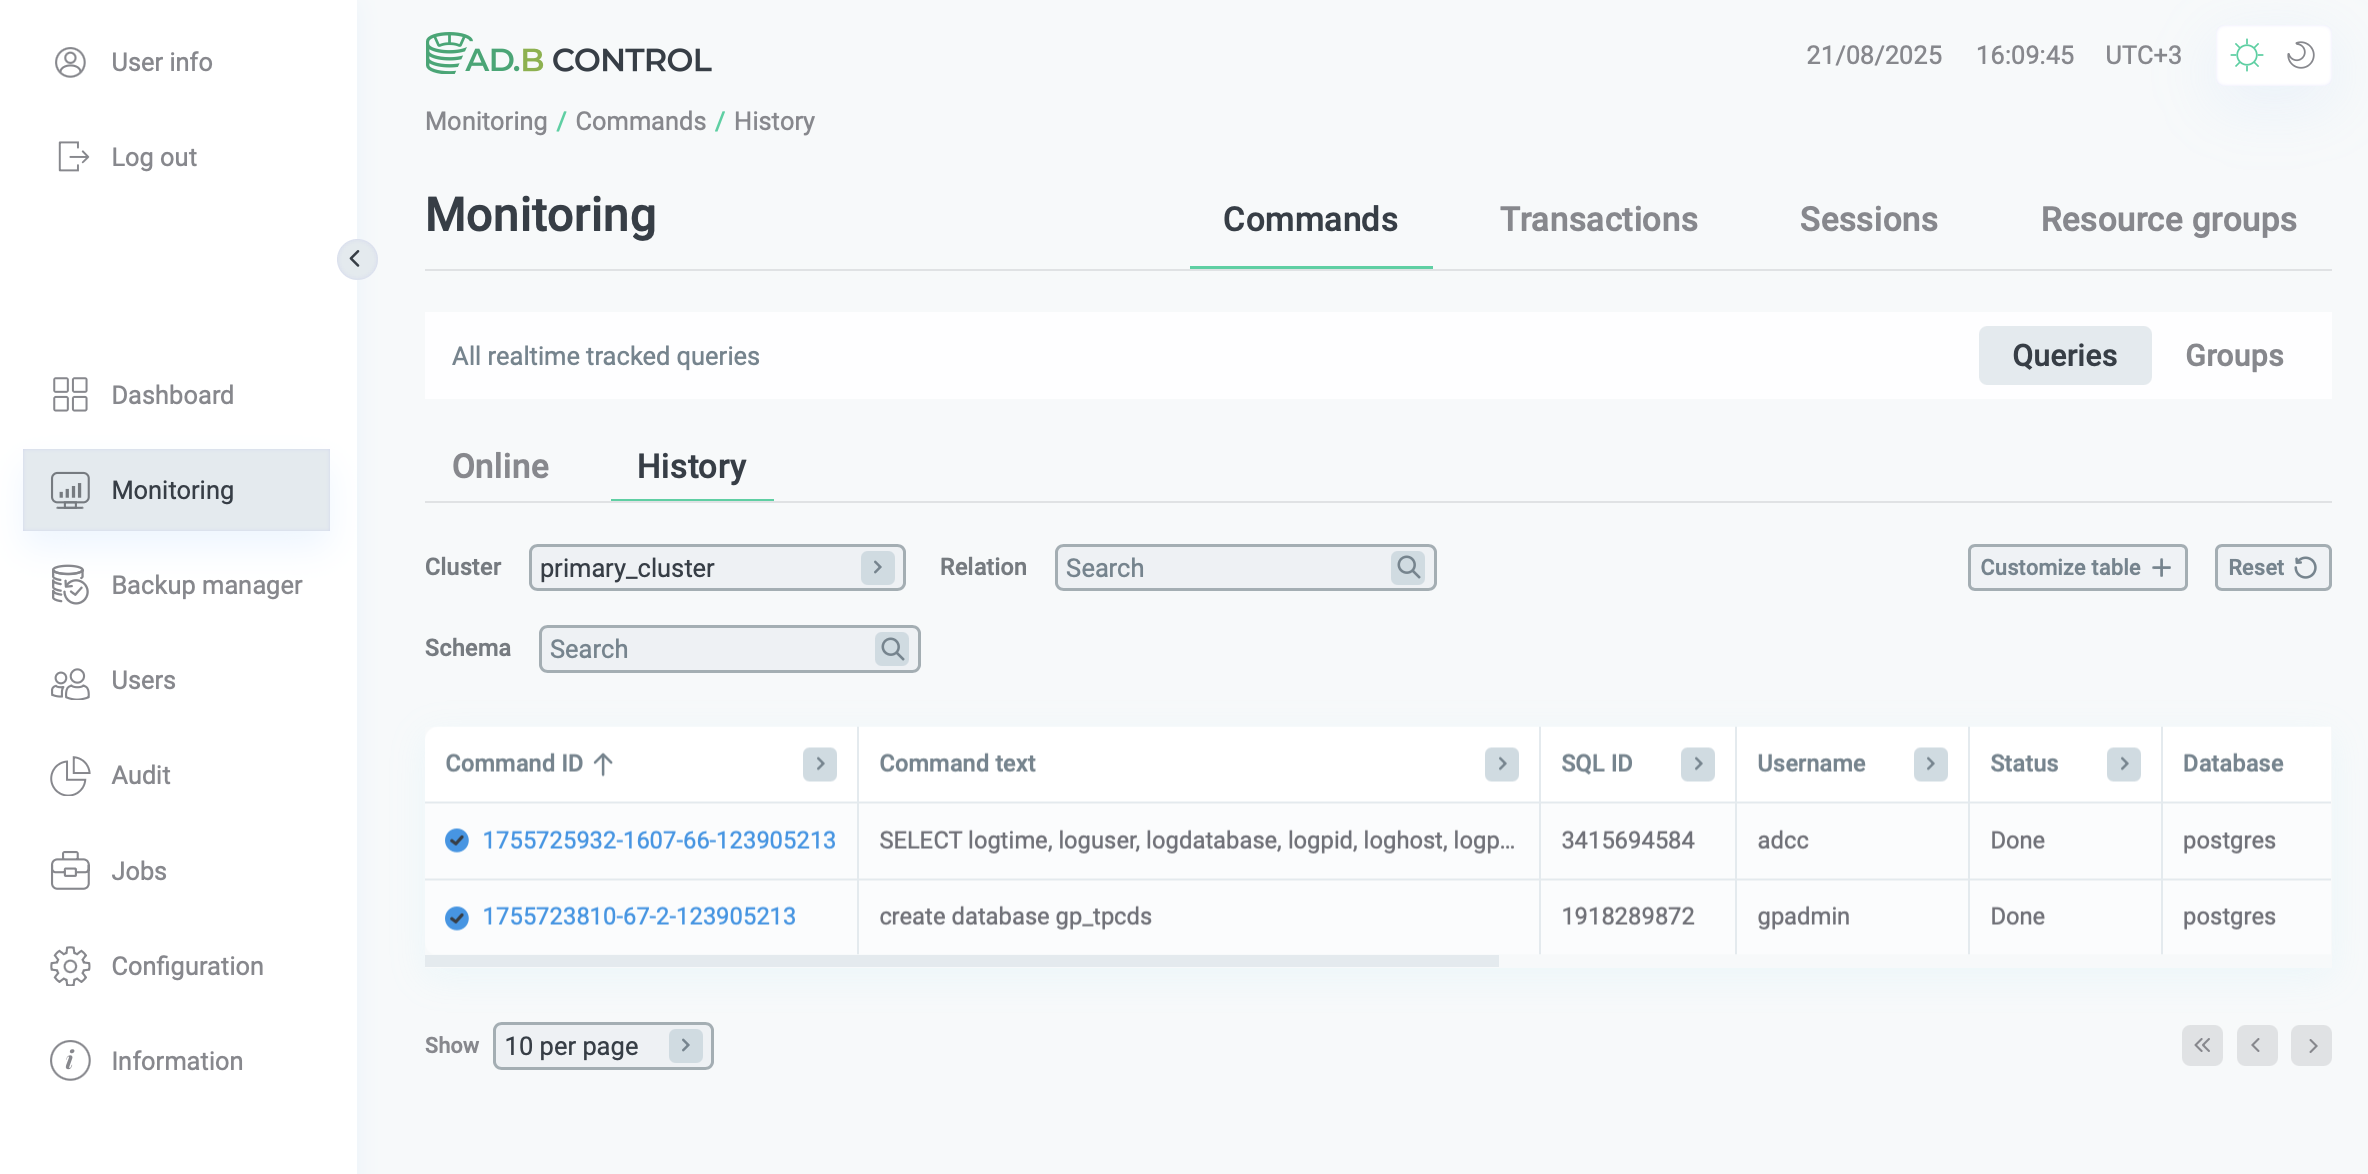Open the Cluster primary_cluster selector
This screenshot has height=1174, width=2368.
coord(876,567)
